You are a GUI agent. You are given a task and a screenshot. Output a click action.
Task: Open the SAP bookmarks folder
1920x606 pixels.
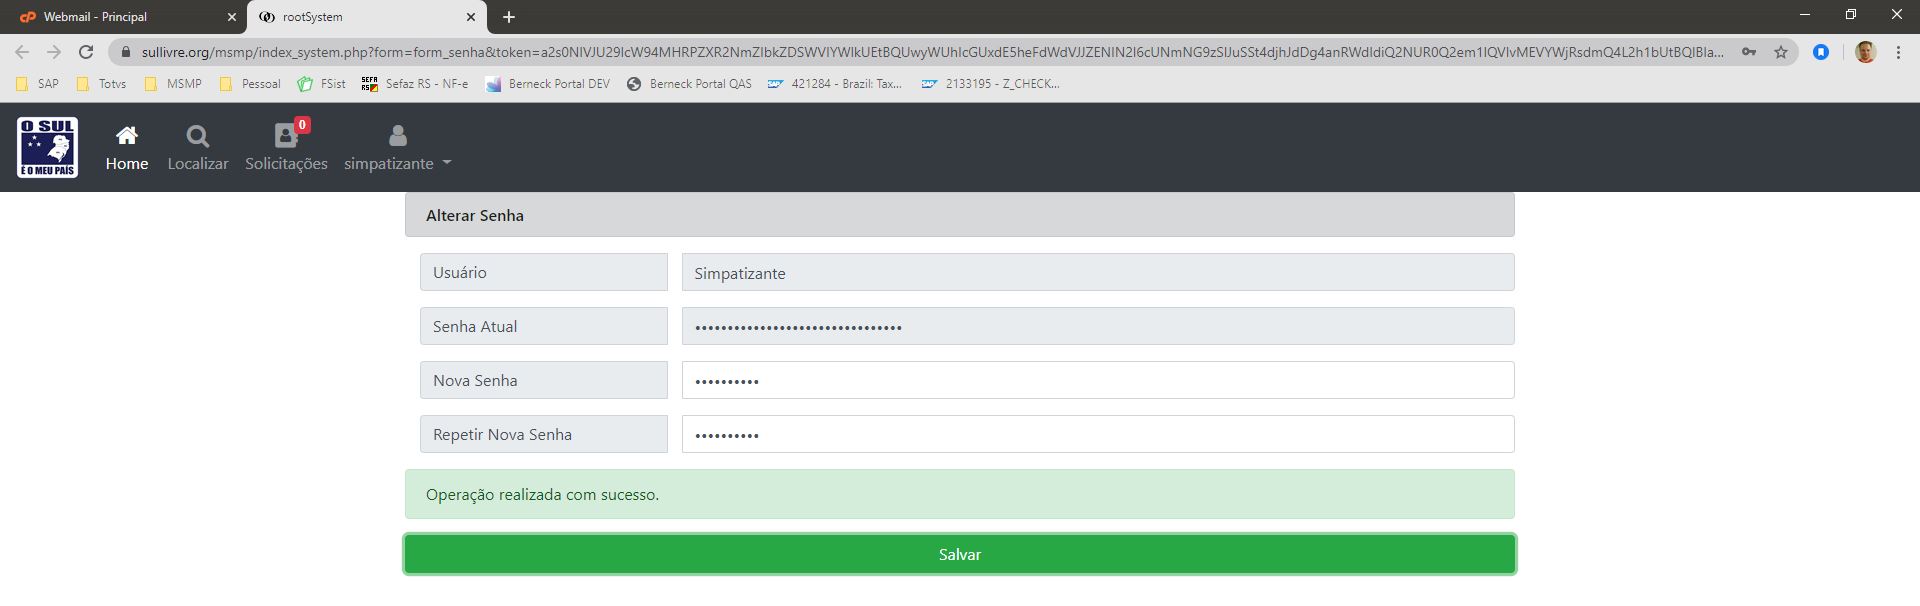(38, 84)
